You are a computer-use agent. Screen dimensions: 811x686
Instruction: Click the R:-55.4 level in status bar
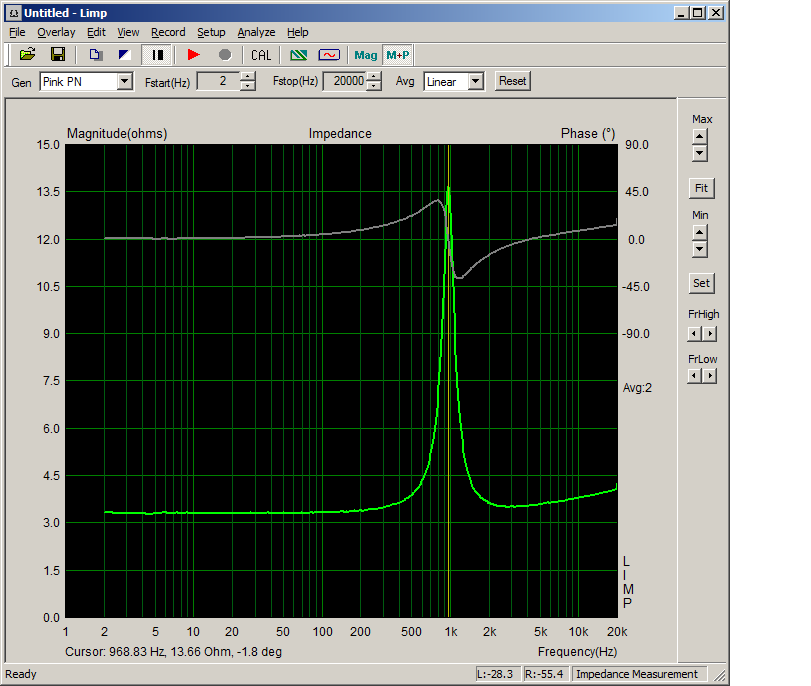click(x=544, y=674)
